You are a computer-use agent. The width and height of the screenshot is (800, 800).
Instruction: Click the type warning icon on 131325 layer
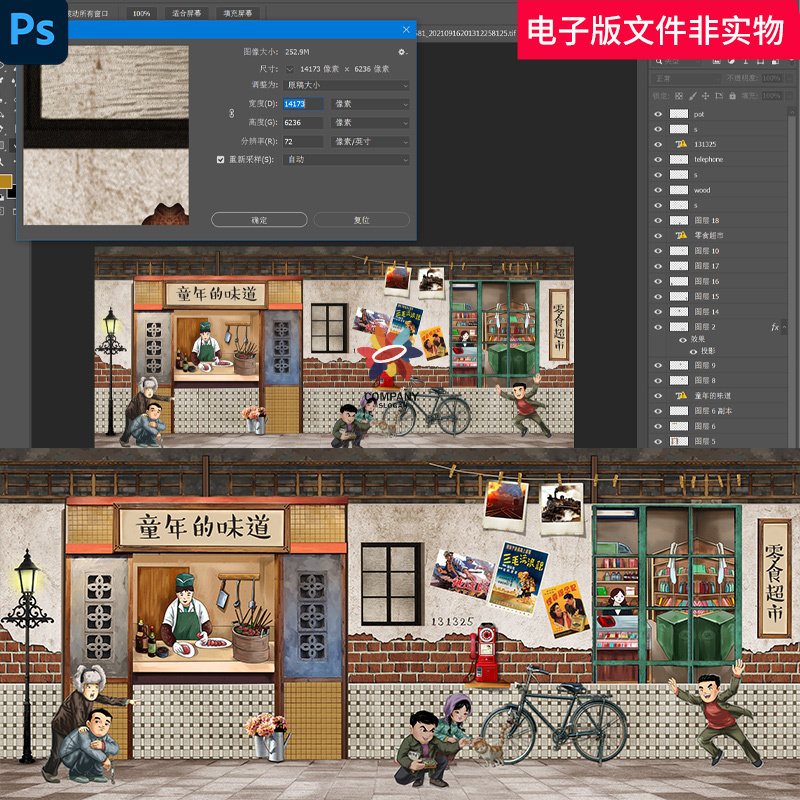click(681, 144)
